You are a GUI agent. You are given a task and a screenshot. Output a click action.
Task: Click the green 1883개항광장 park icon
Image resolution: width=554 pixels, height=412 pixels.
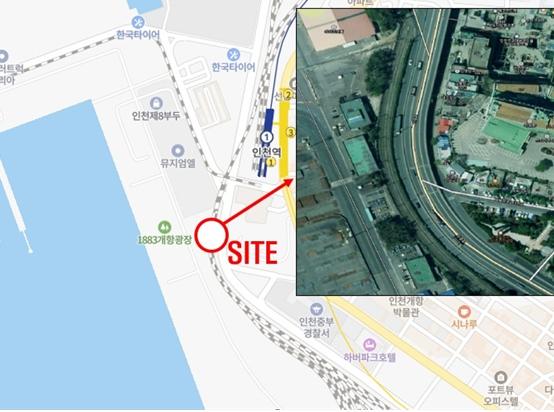tap(164, 227)
